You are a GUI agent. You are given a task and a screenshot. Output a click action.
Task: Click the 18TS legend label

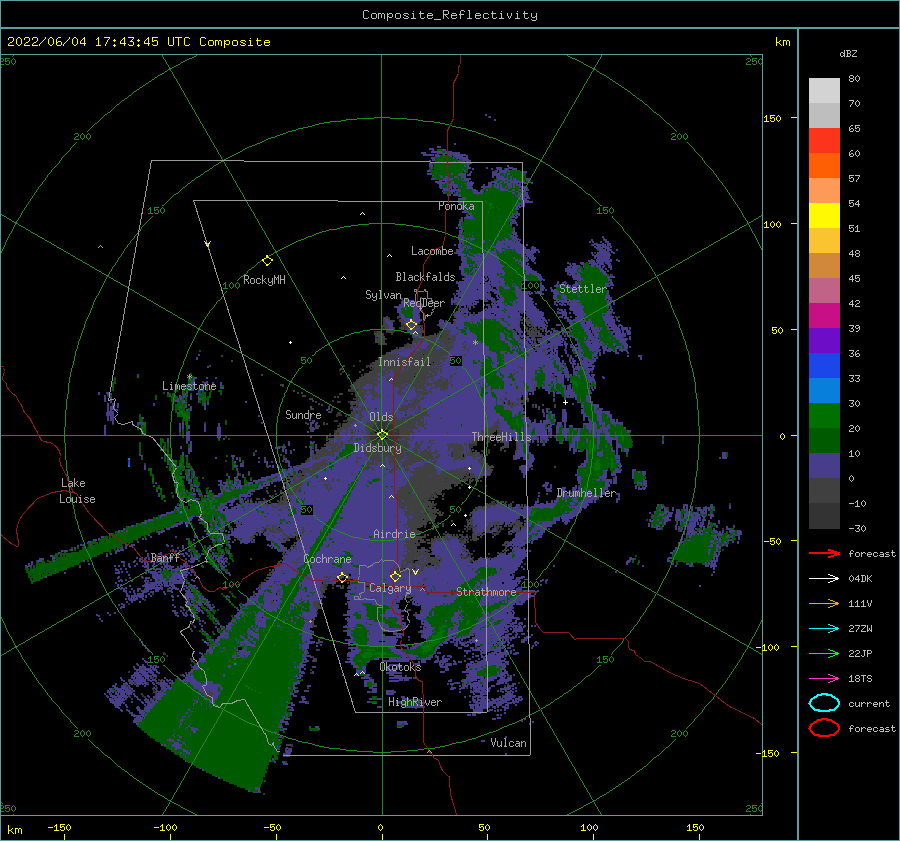(860, 679)
